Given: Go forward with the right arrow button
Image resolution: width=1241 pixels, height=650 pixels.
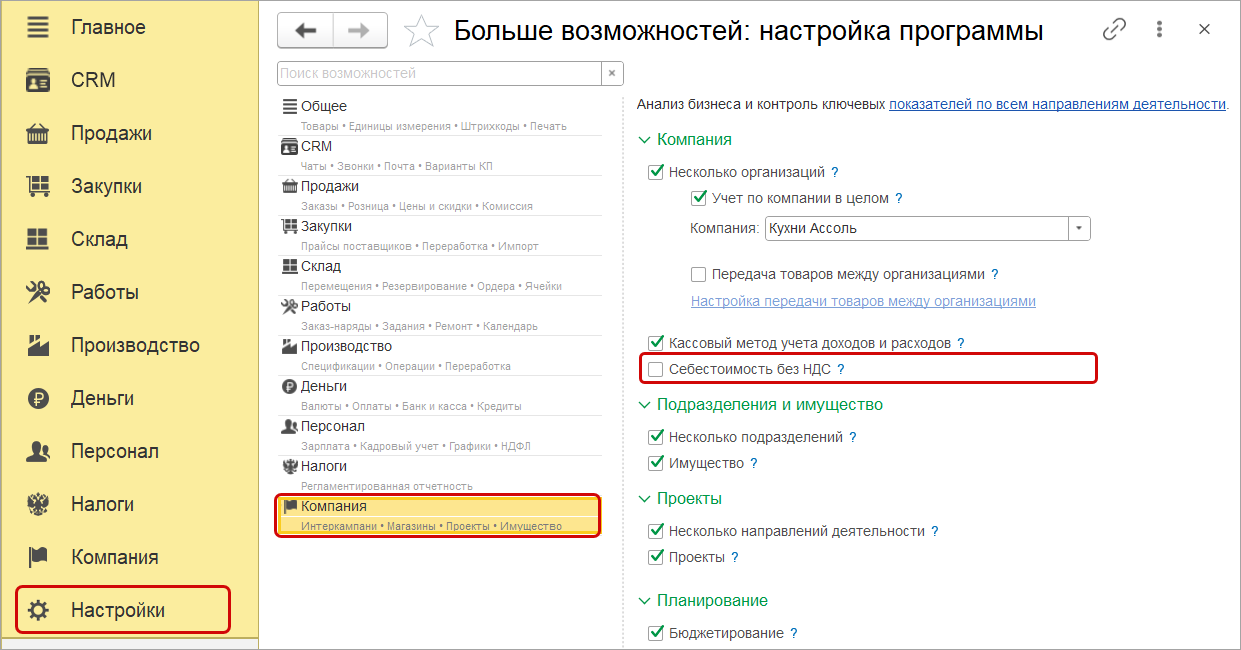Looking at the screenshot, I should point(359,31).
